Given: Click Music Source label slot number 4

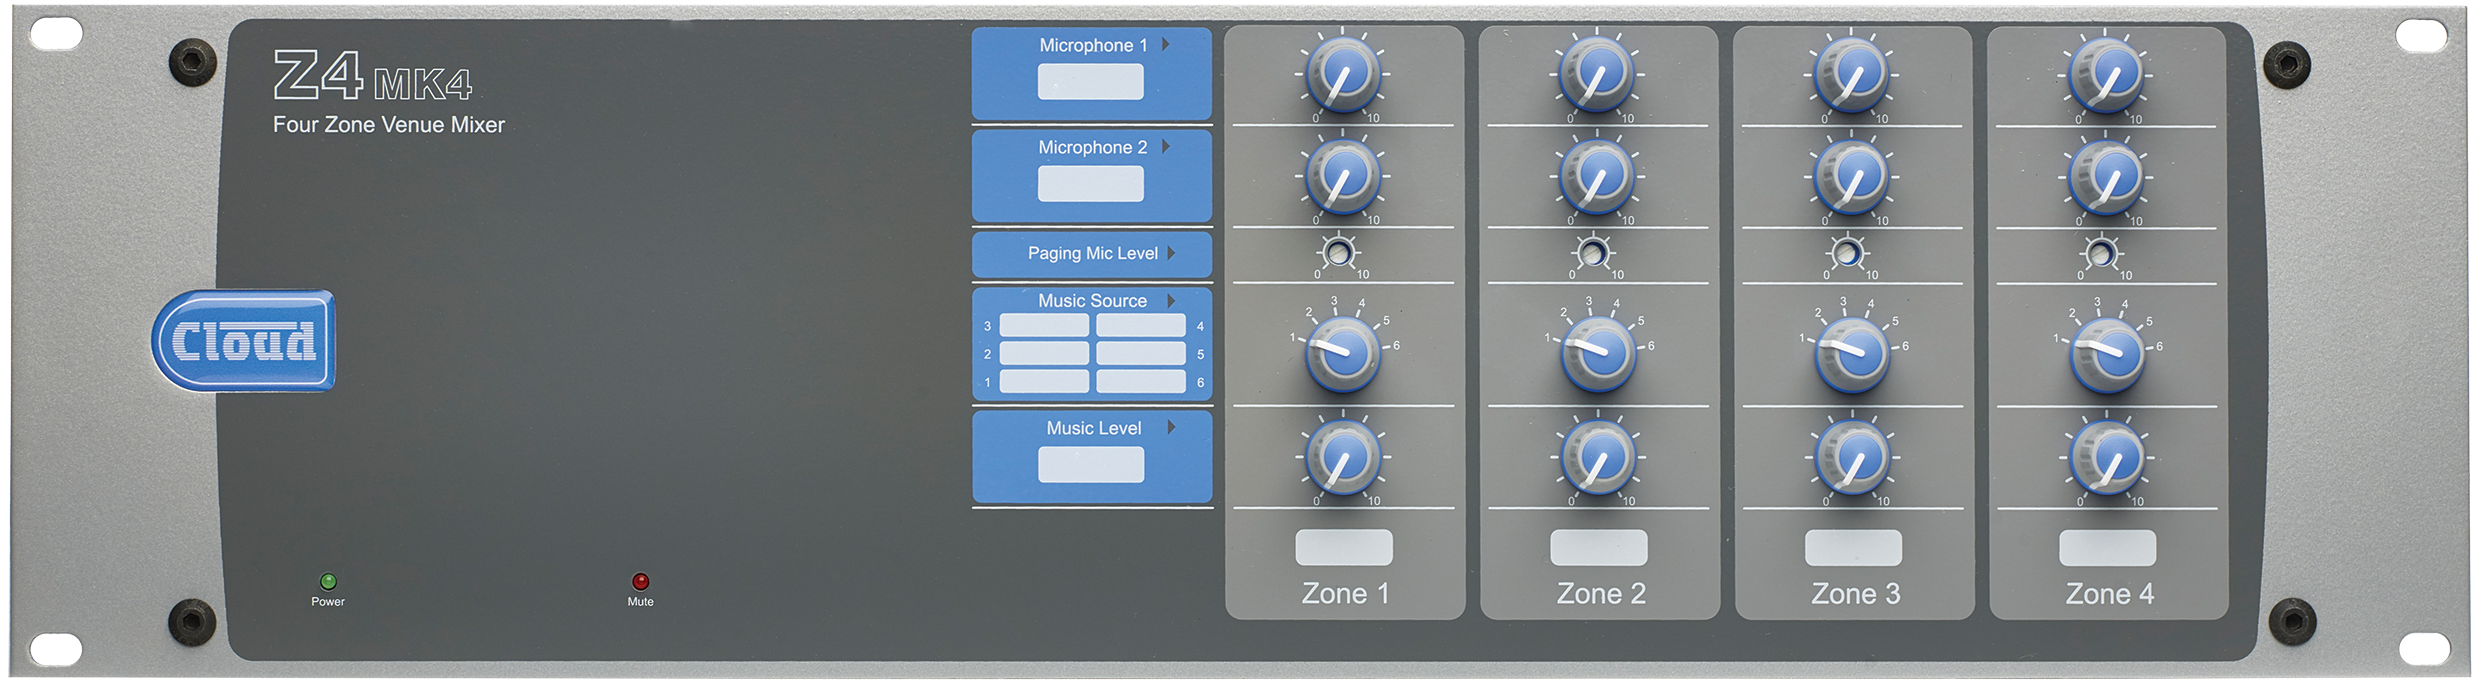Looking at the screenshot, I should point(1141,325).
